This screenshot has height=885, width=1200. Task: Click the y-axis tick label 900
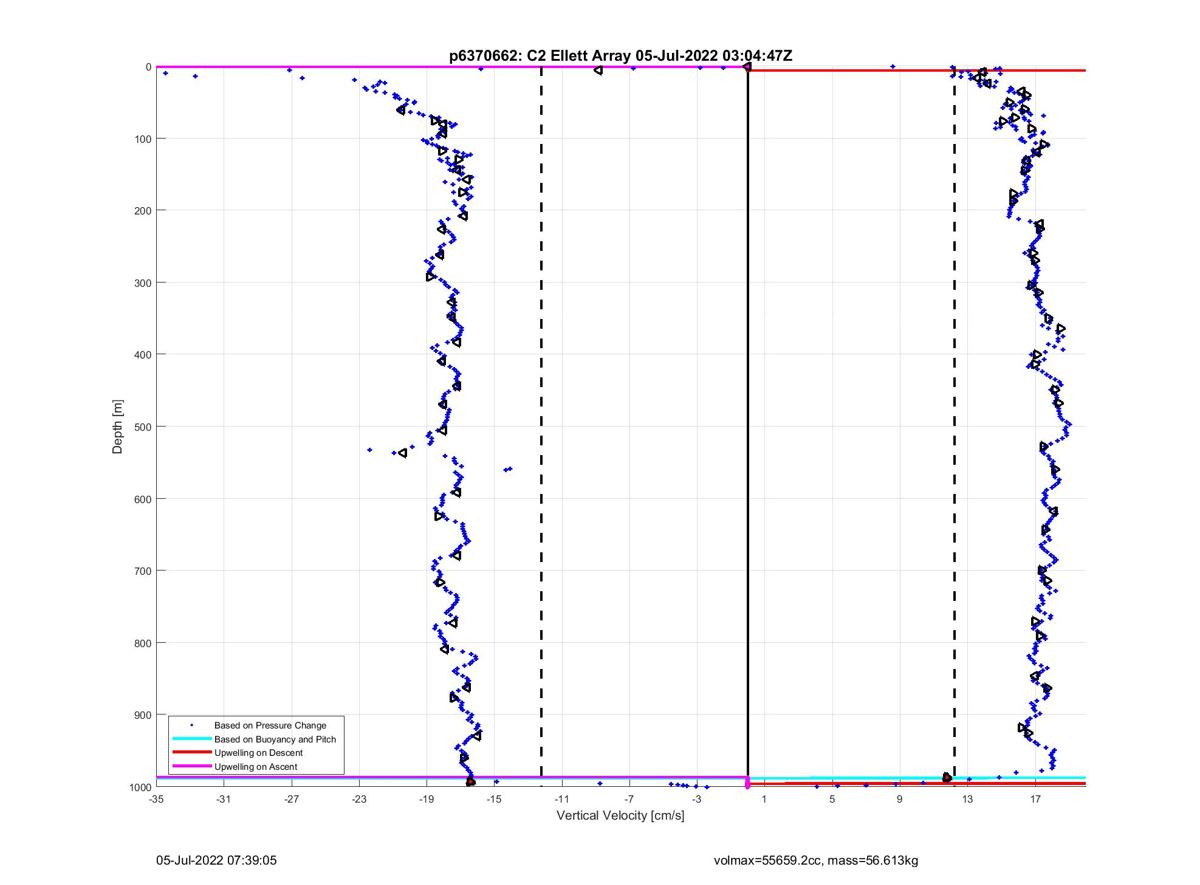tap(142, 715)
